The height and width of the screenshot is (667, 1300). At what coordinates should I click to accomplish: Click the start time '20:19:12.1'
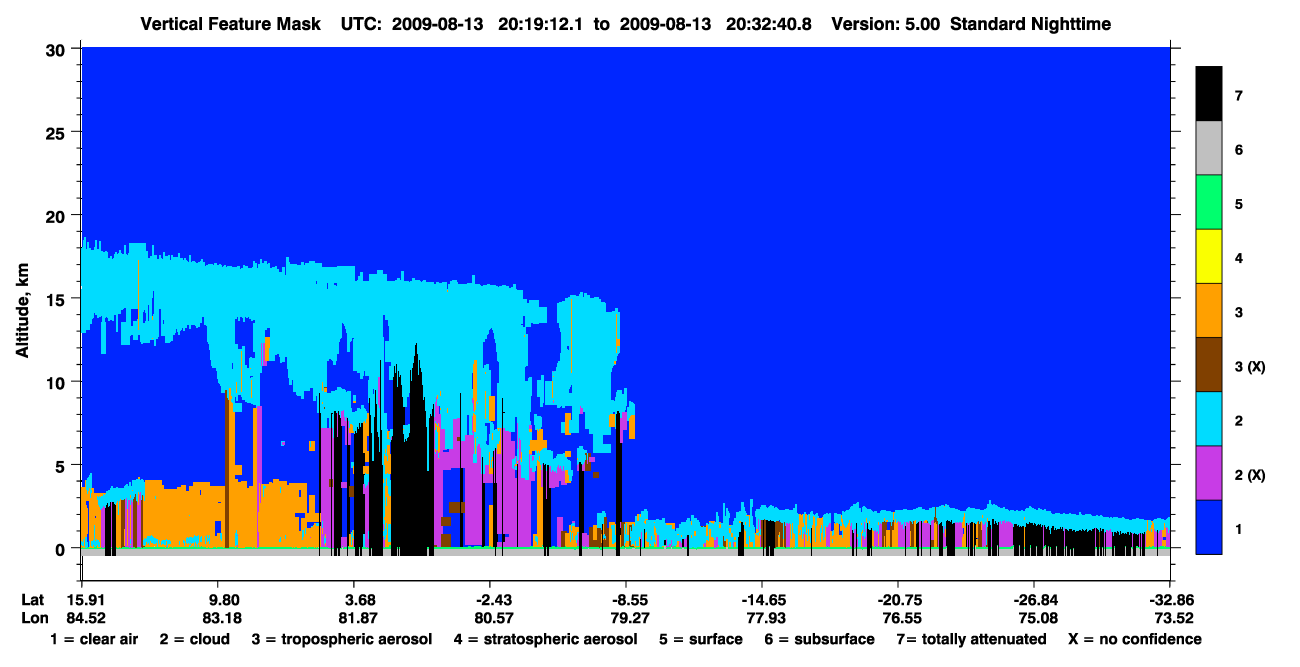point(544,24)
